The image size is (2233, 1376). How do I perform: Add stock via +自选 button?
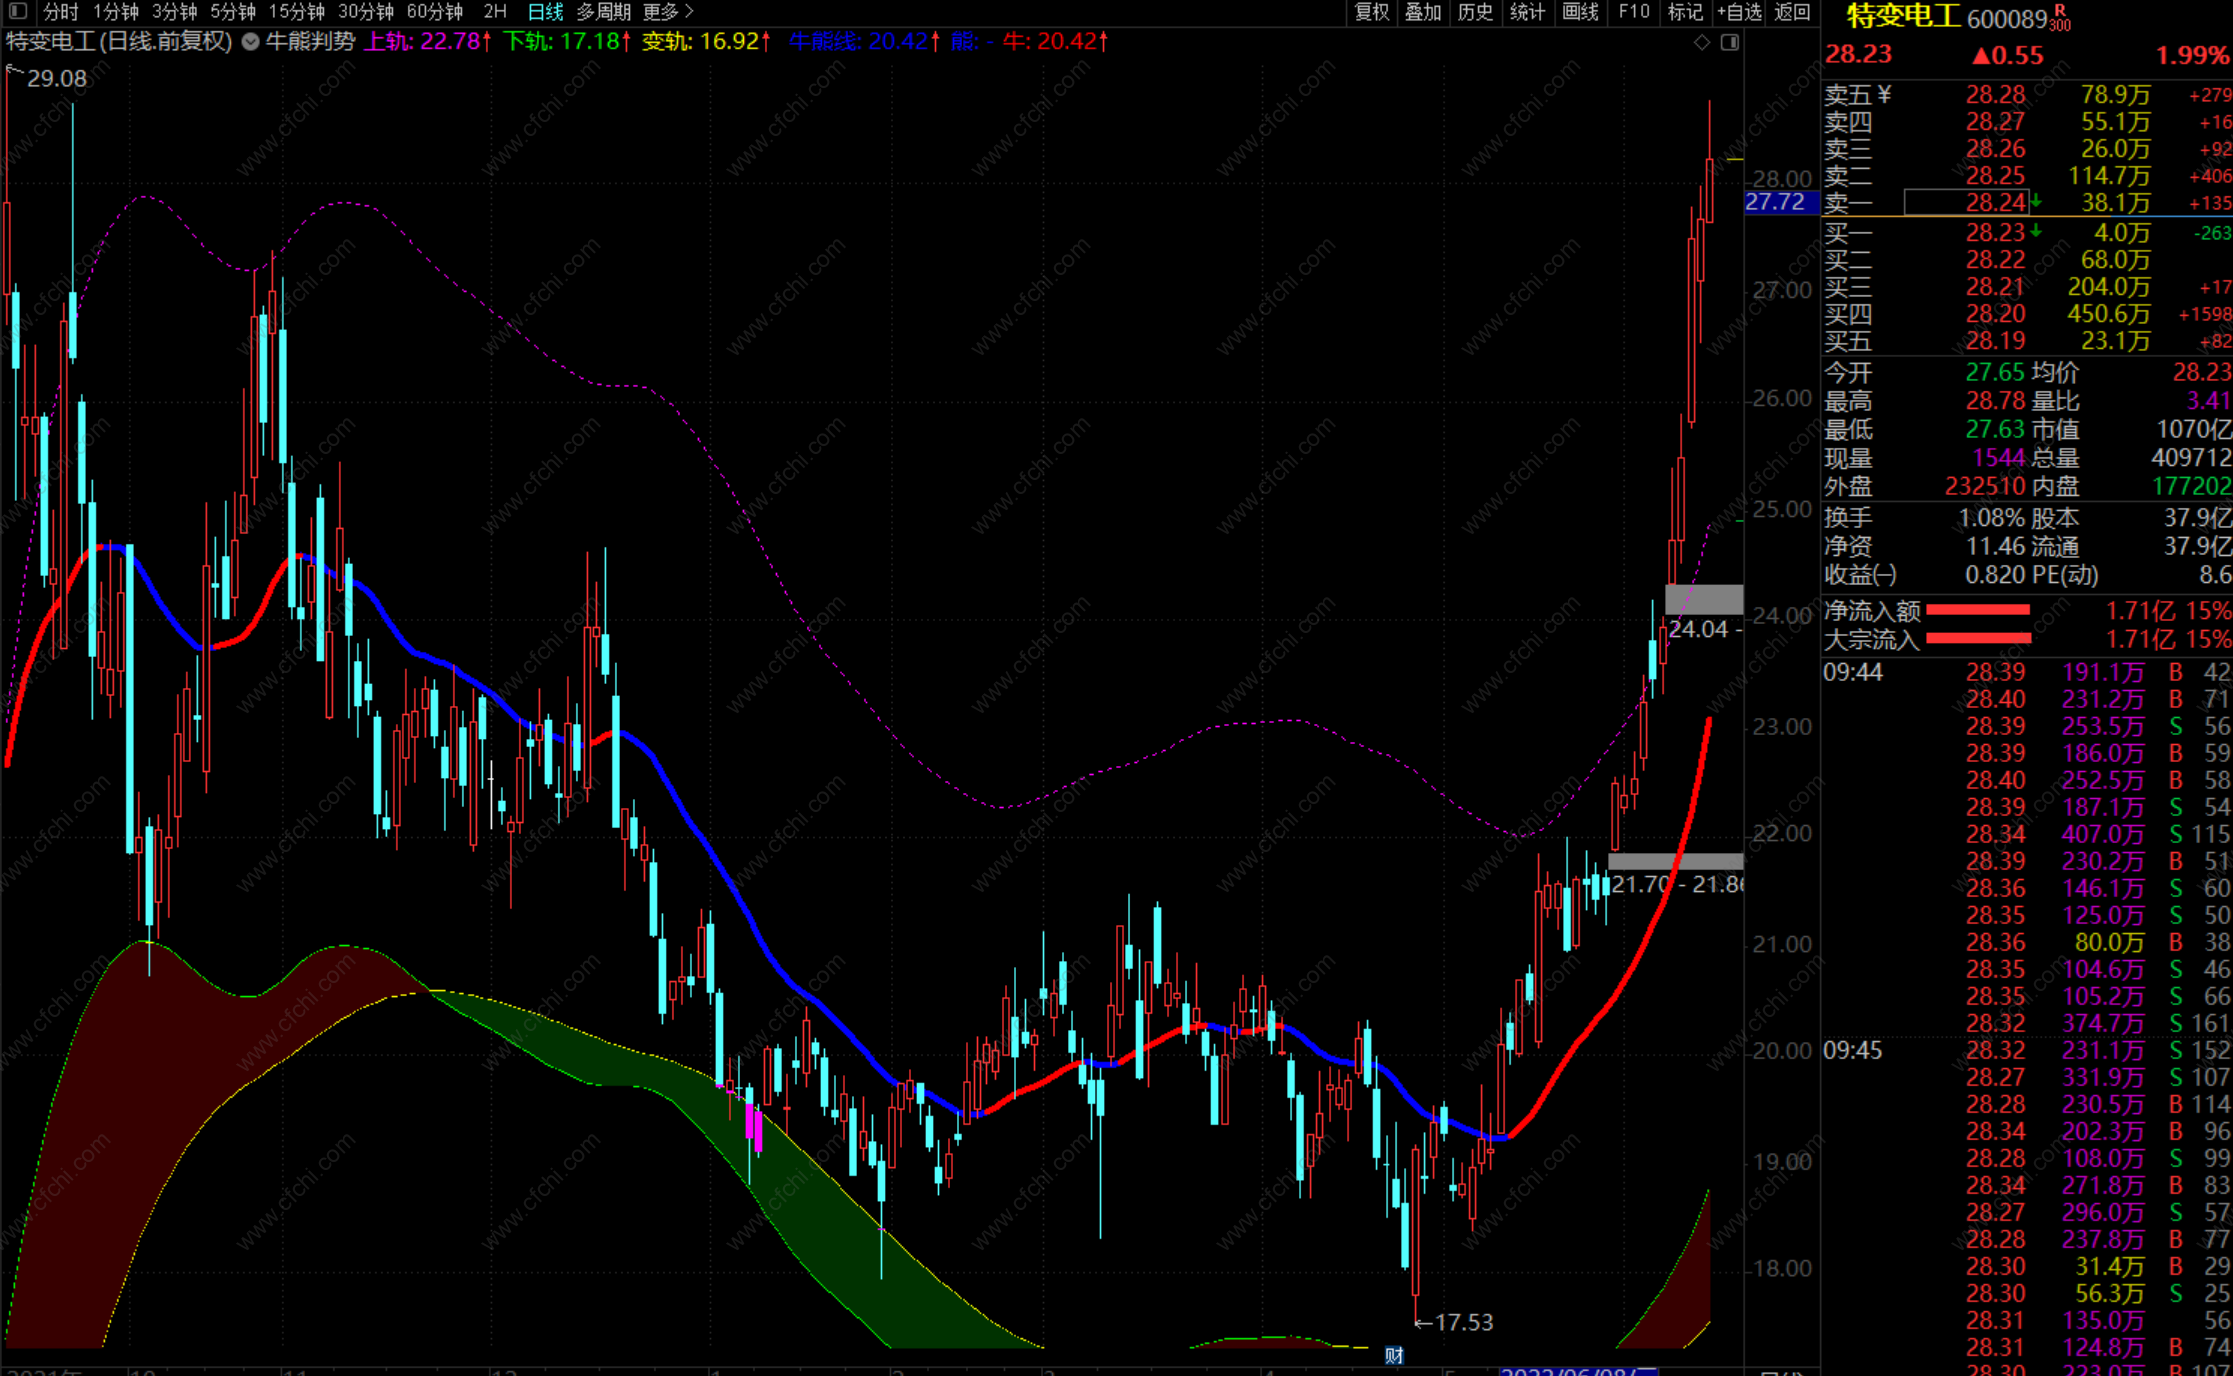pyautogui.click(x=1739, y=12)
